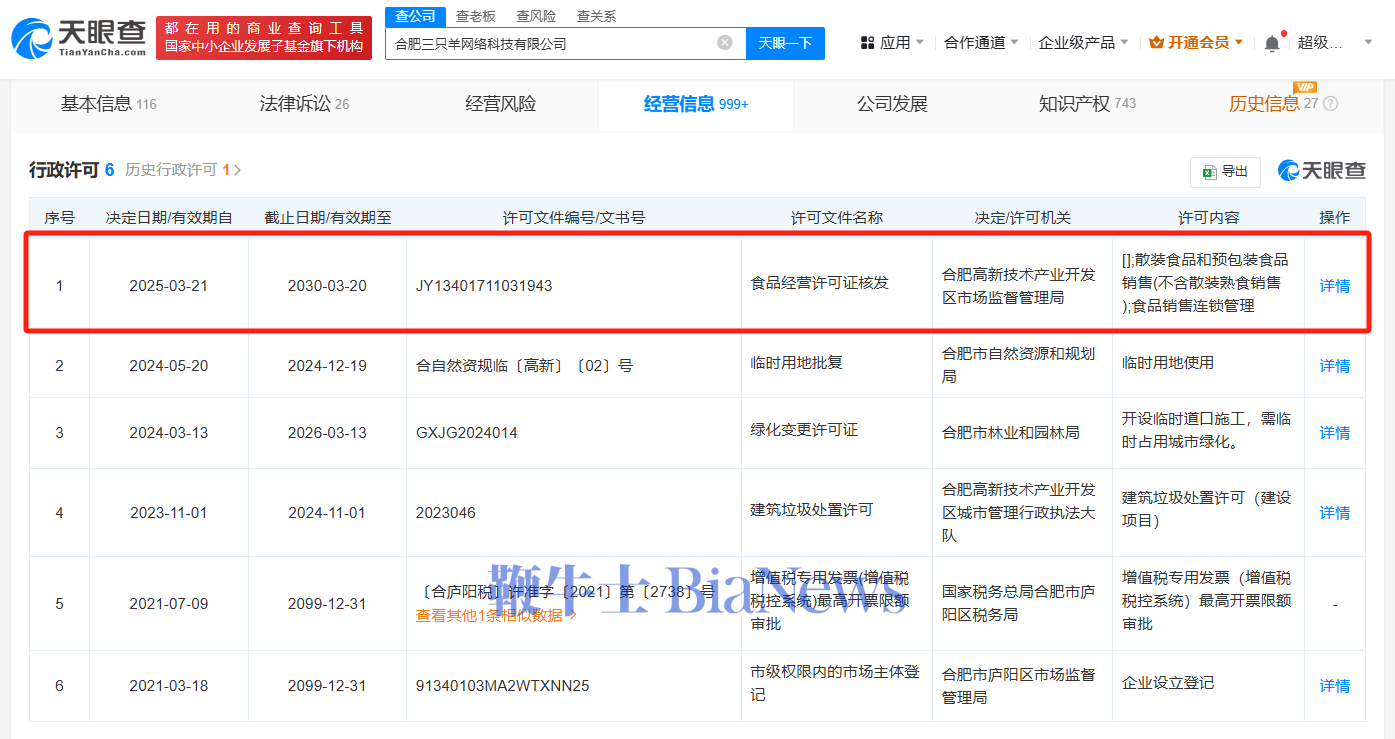Click the help icon next to 历史信息
This screenshot has height=739, width=1395.
[x=1330, y=104]
